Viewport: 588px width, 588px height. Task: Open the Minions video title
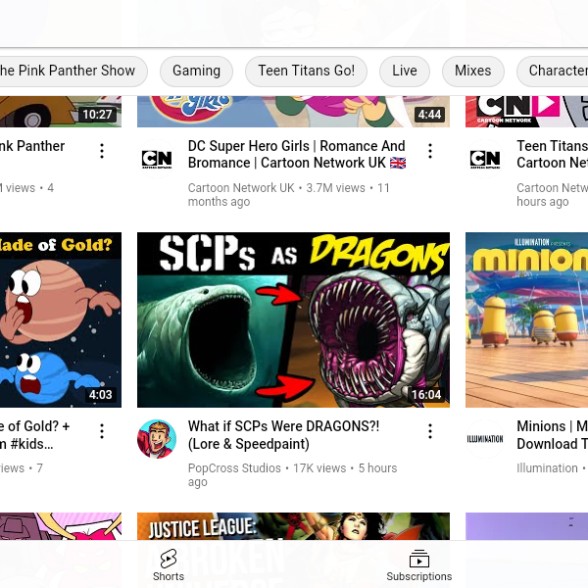[552, 435]
